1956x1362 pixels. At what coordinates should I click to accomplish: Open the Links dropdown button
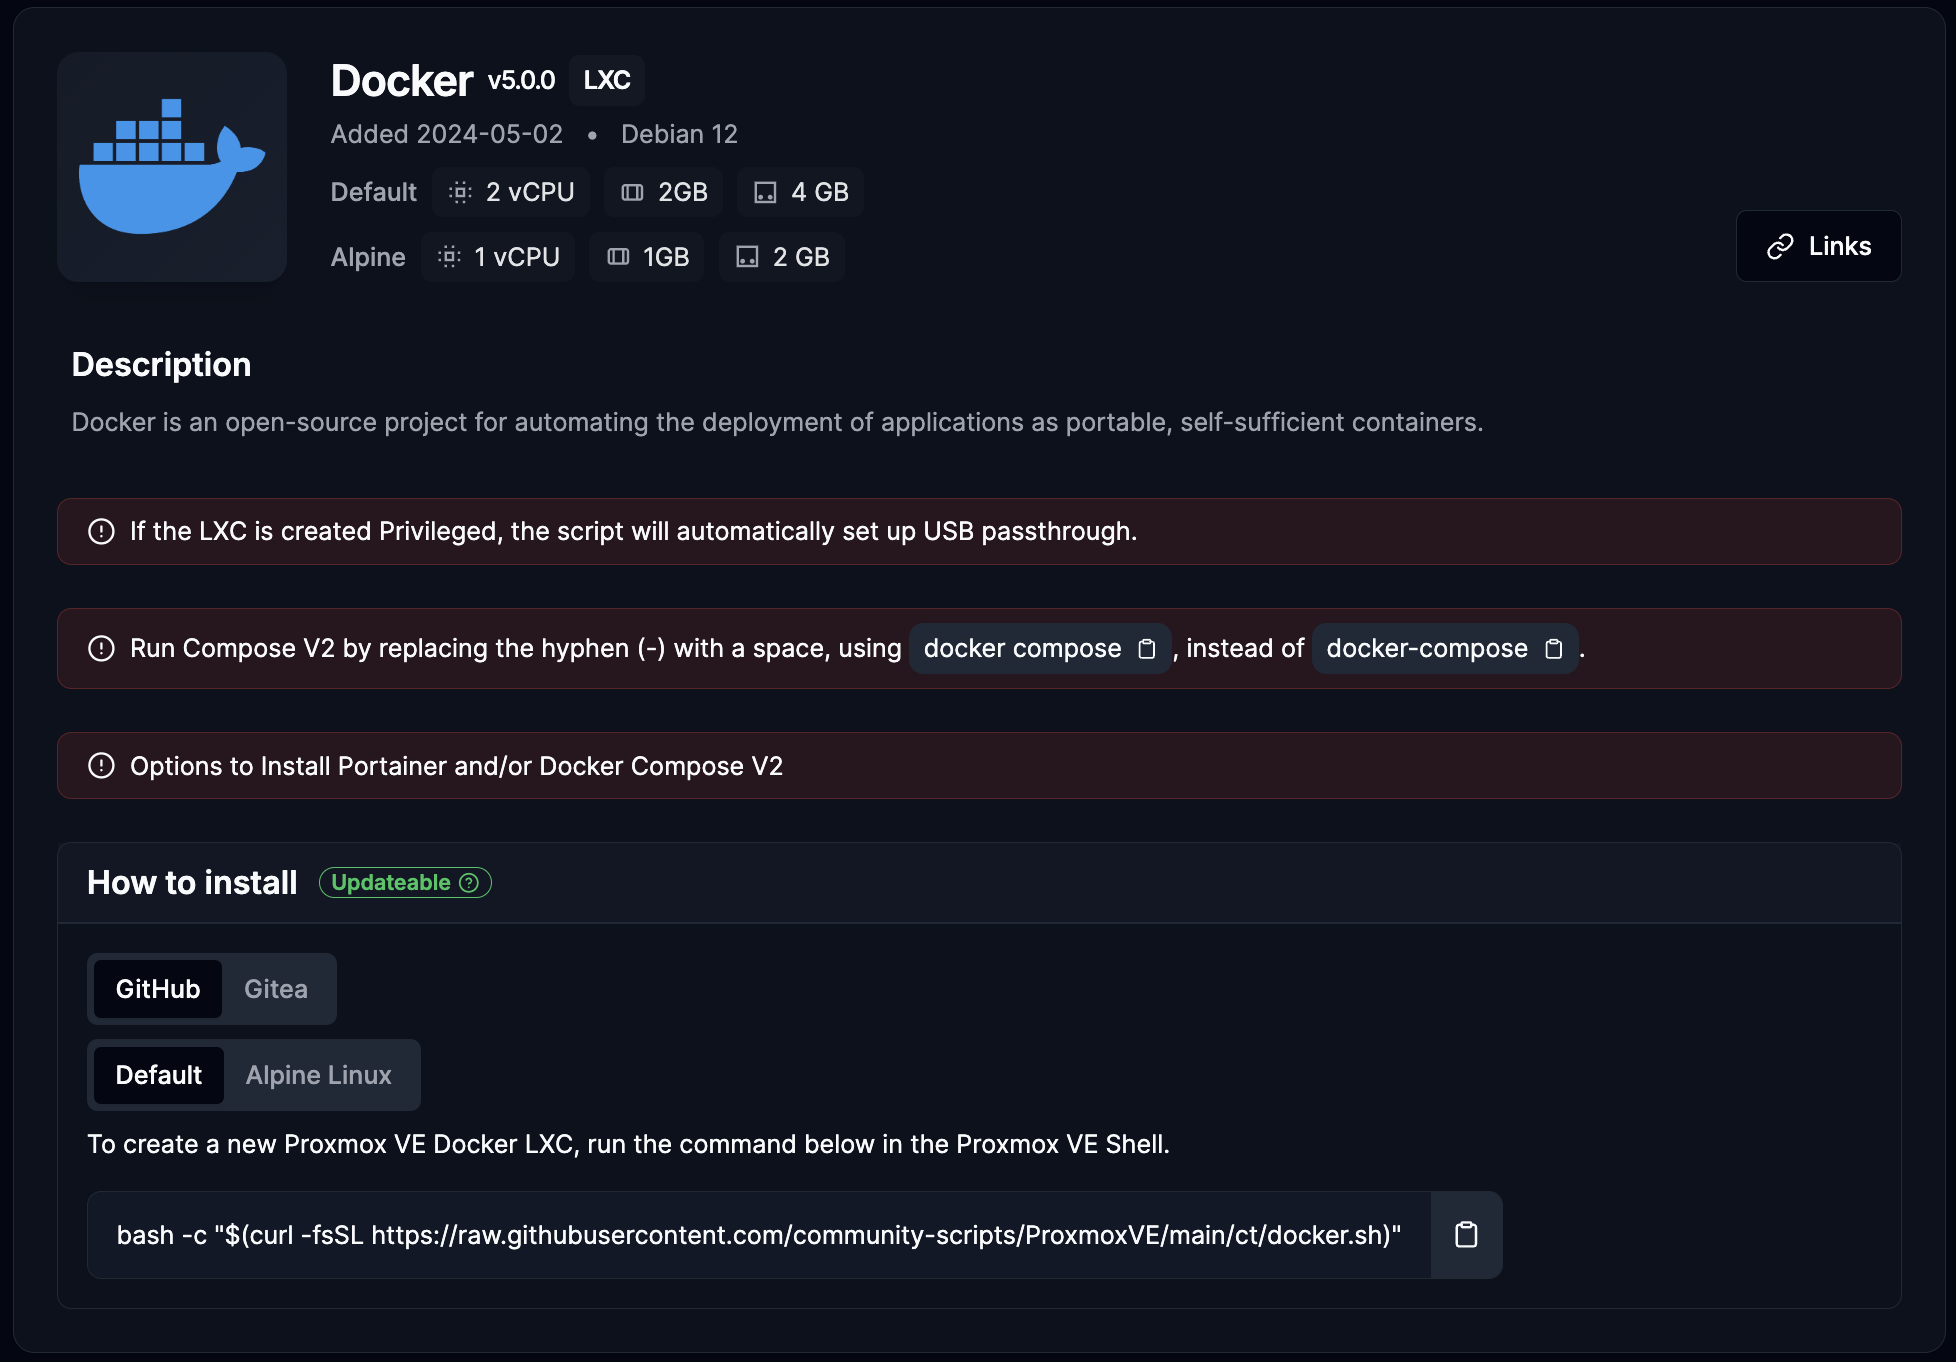click(1818, 246)
